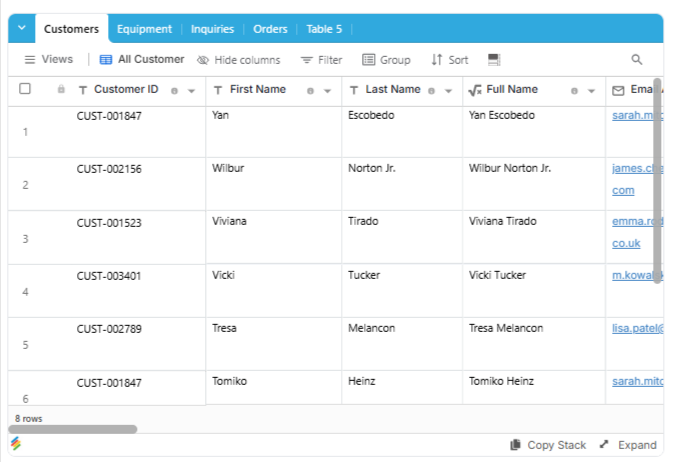Image resolution: width=676 pixels, height=462 pixels.
Task: Switch to the Equipment tab
Action: click(144, 29)
